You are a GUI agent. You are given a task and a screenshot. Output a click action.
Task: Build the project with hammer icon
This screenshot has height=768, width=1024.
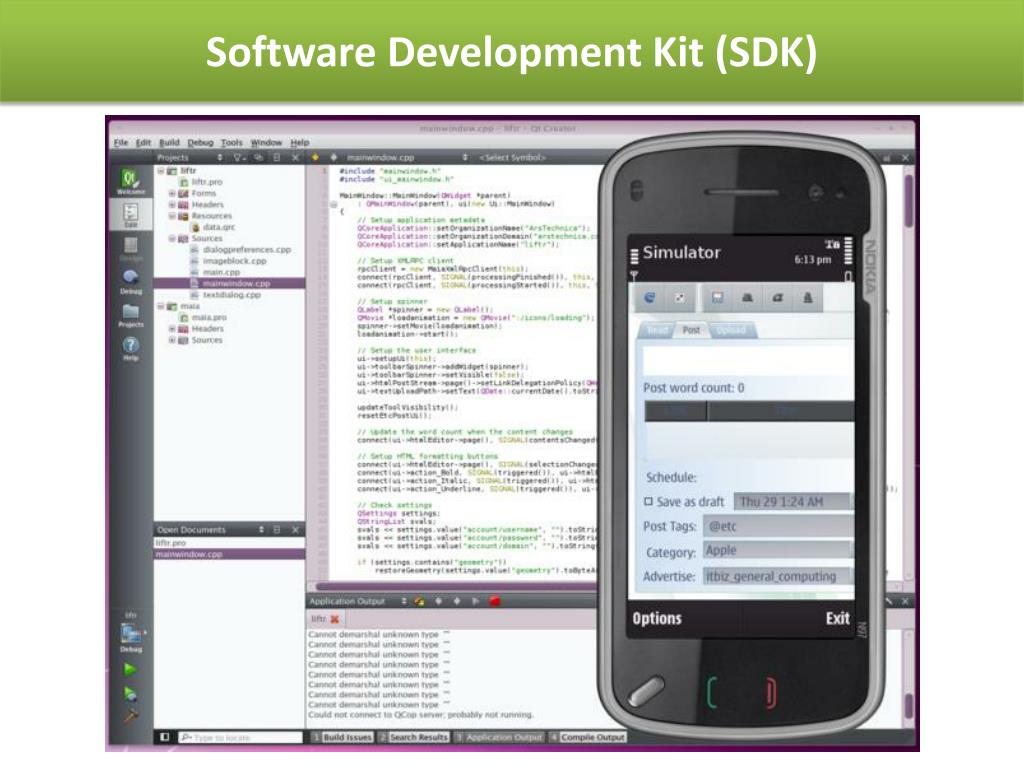[x=130, y=716]
